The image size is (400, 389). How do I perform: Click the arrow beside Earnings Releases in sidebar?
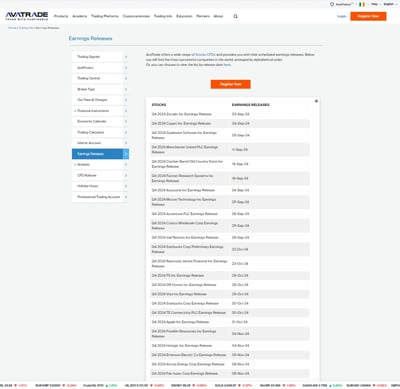pos(126,154)
